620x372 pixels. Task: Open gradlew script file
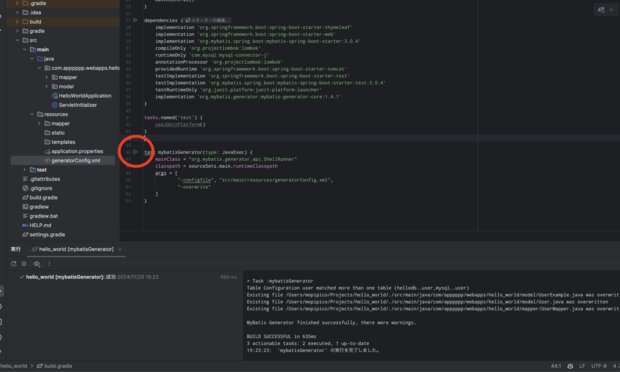point(36,207)
